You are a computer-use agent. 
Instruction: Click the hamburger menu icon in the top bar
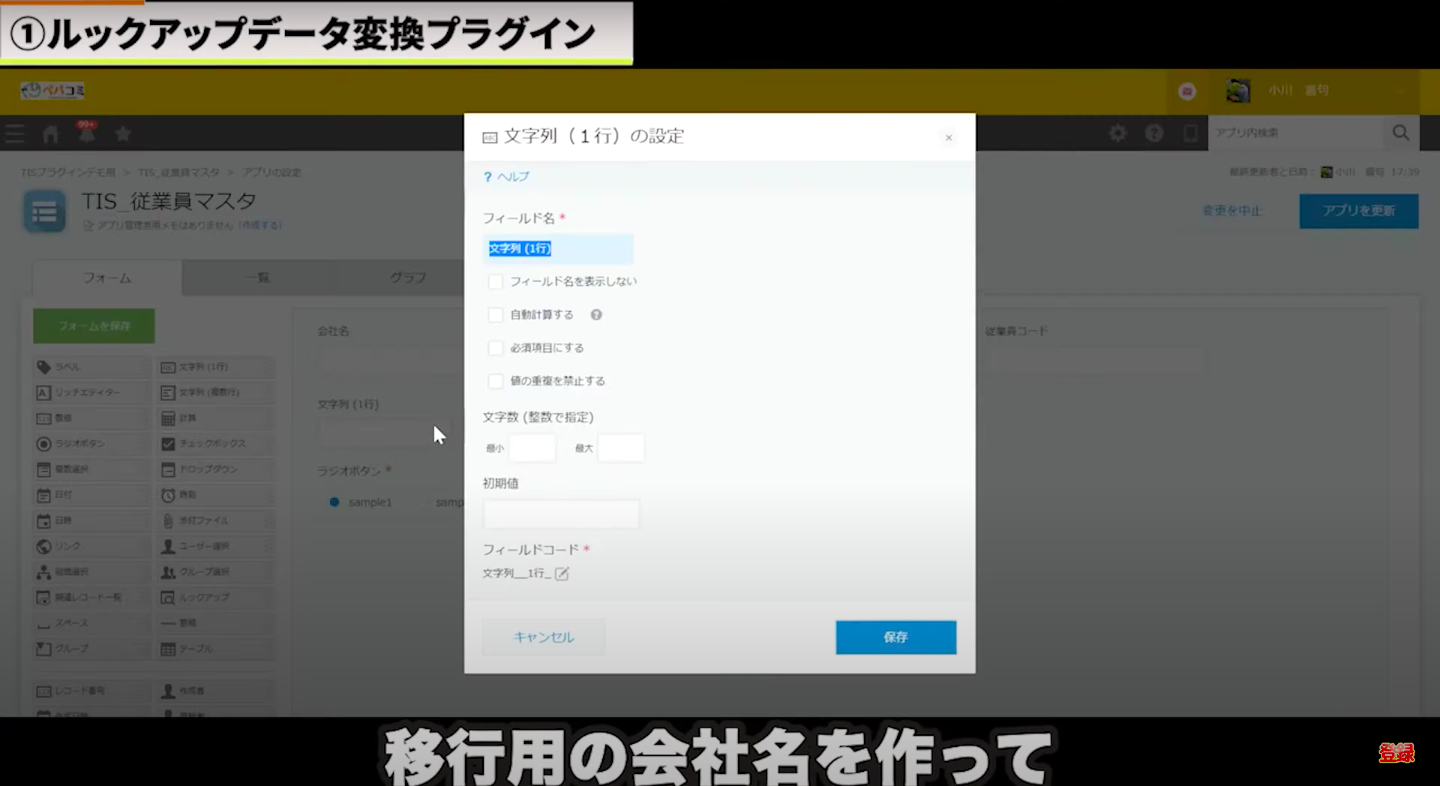15,134
